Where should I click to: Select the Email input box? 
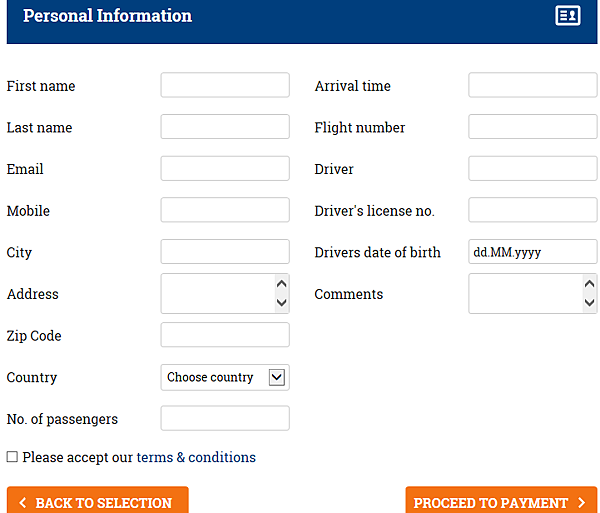click(x=225, y=168)
